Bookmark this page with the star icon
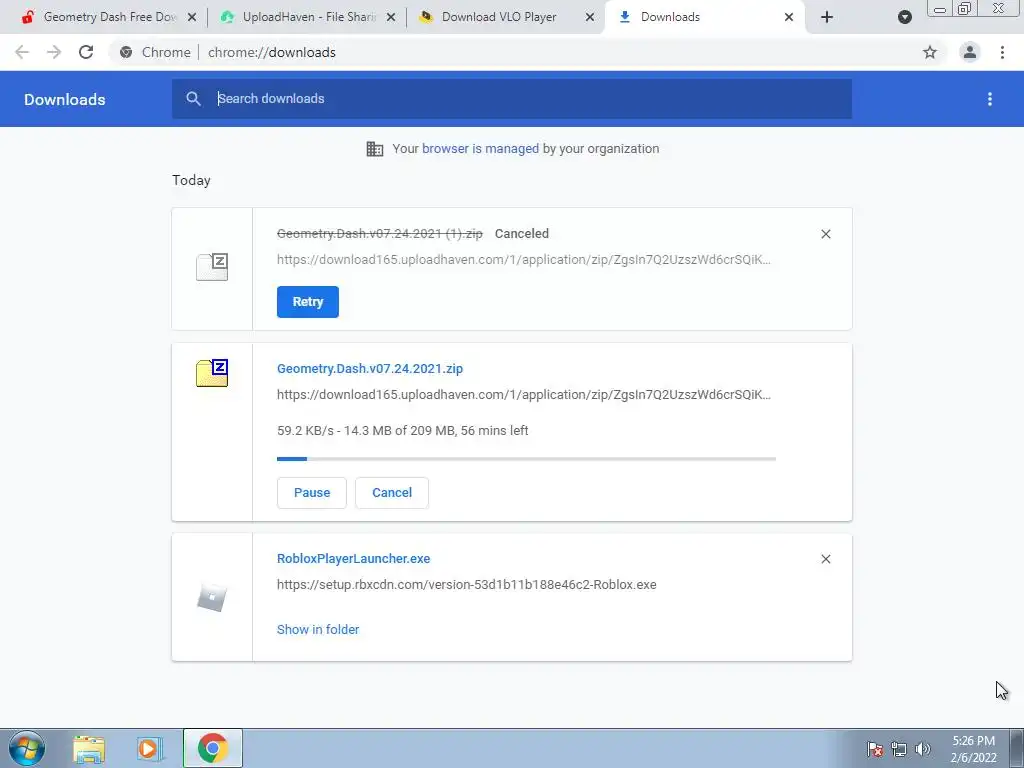 930,52
